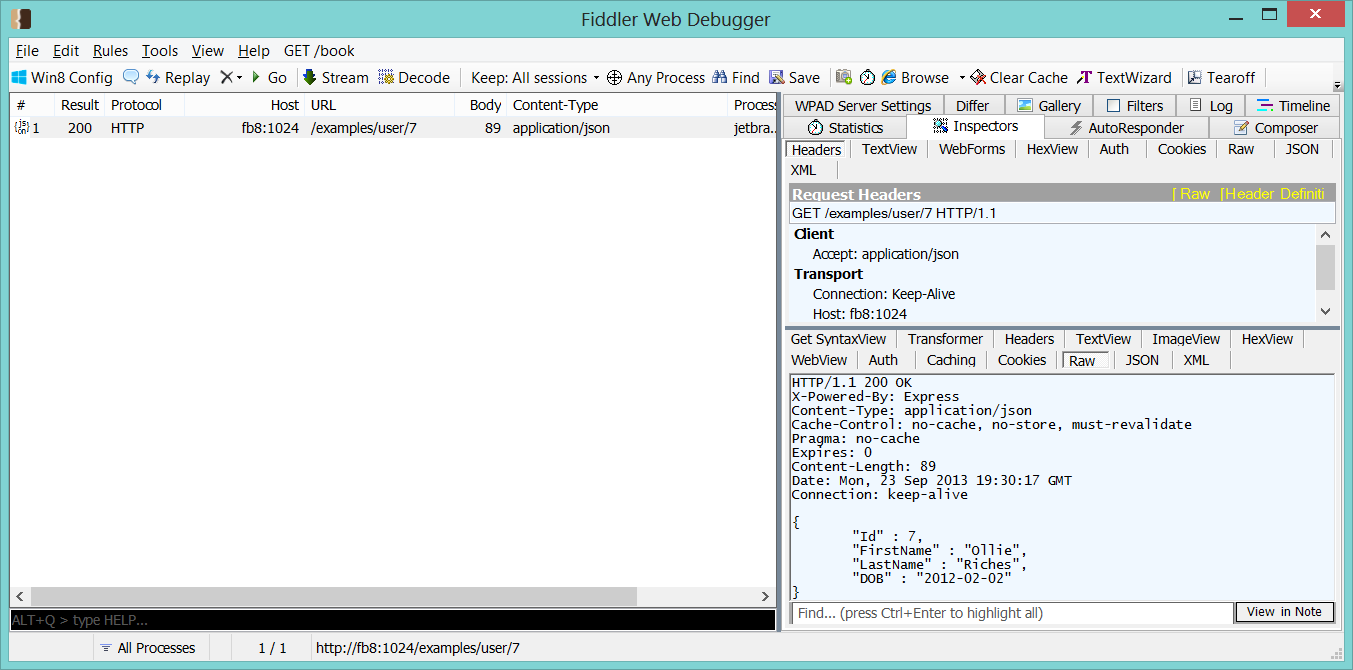1353x670 pixels.
Task: Open the Log tab
Action: [1209, 106]
